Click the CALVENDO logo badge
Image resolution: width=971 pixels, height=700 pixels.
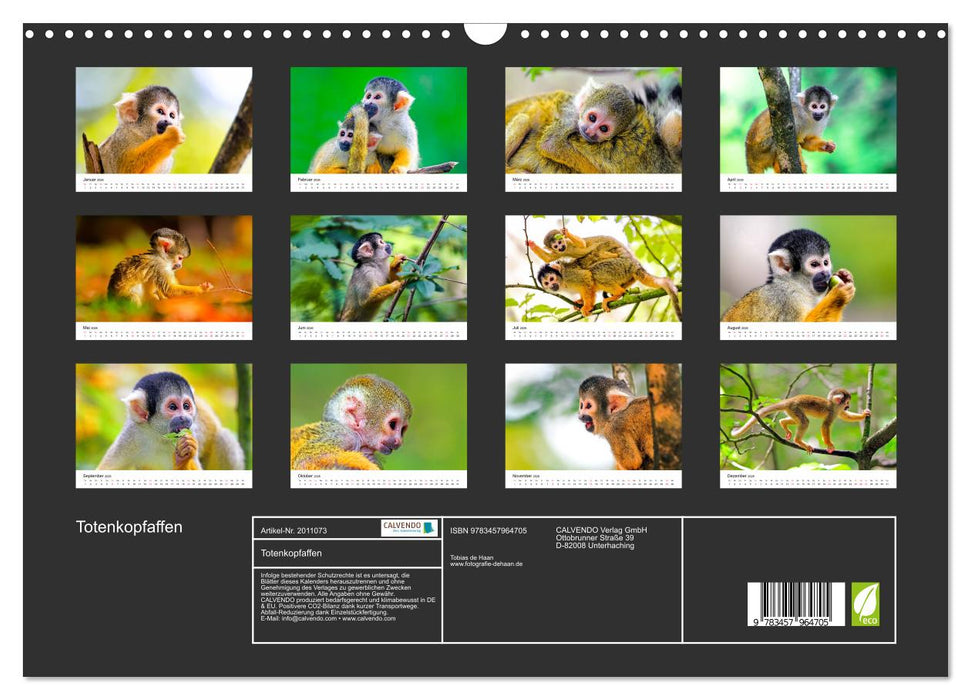(408, 528)
